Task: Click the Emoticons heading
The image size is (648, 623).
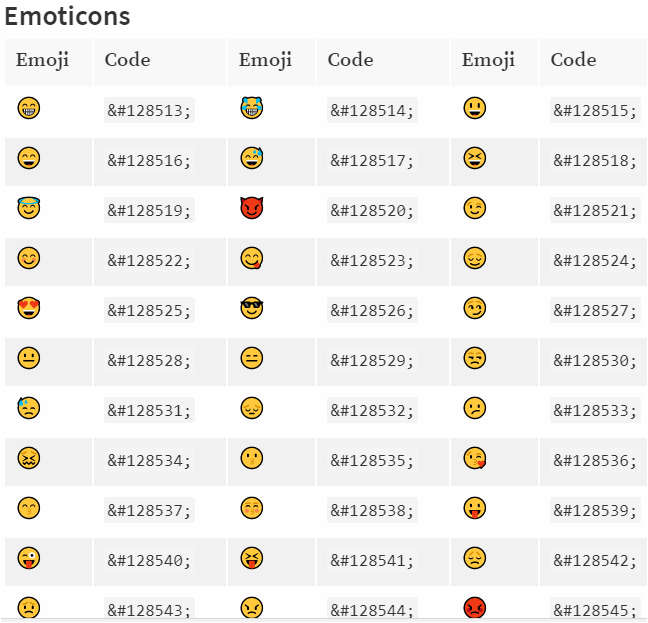Action: 68,17
